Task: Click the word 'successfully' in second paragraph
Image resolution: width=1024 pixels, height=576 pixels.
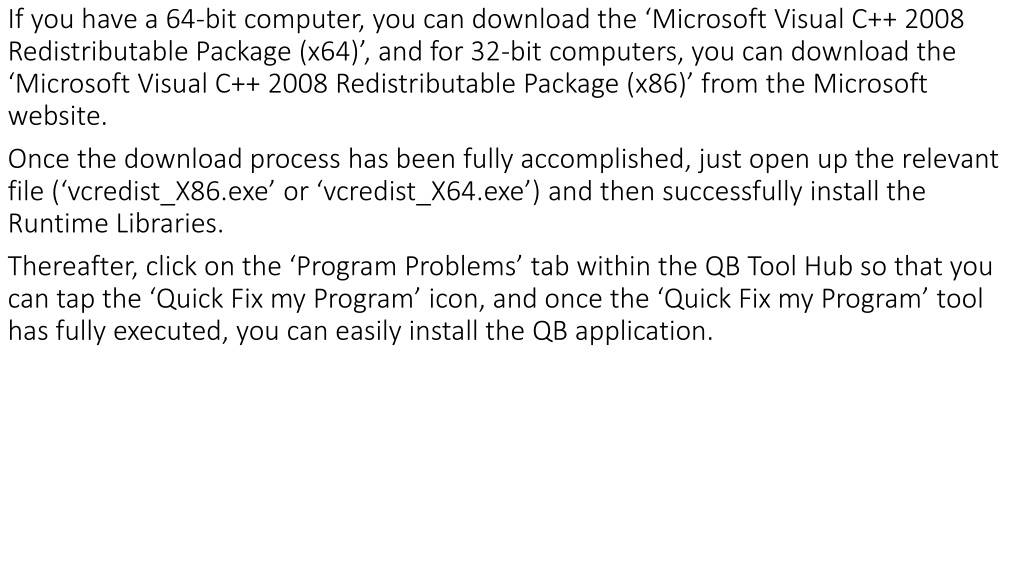Action: pyautogui.click(x=732, y=191)
